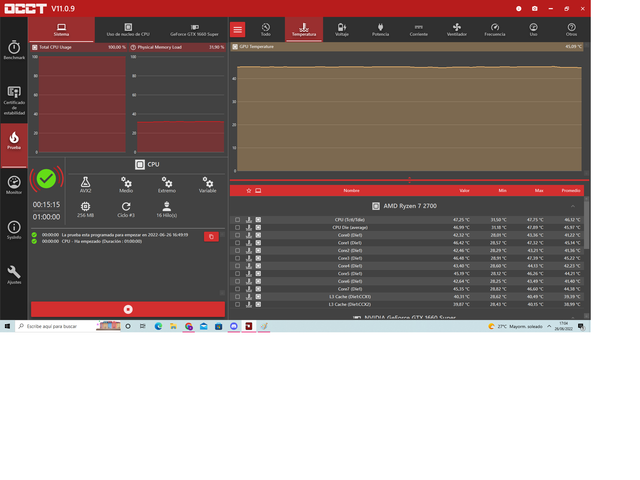This screenshot has width=640, height=480.
Task: Open taskbar weather 27°C widget
Action: [516, 326]
